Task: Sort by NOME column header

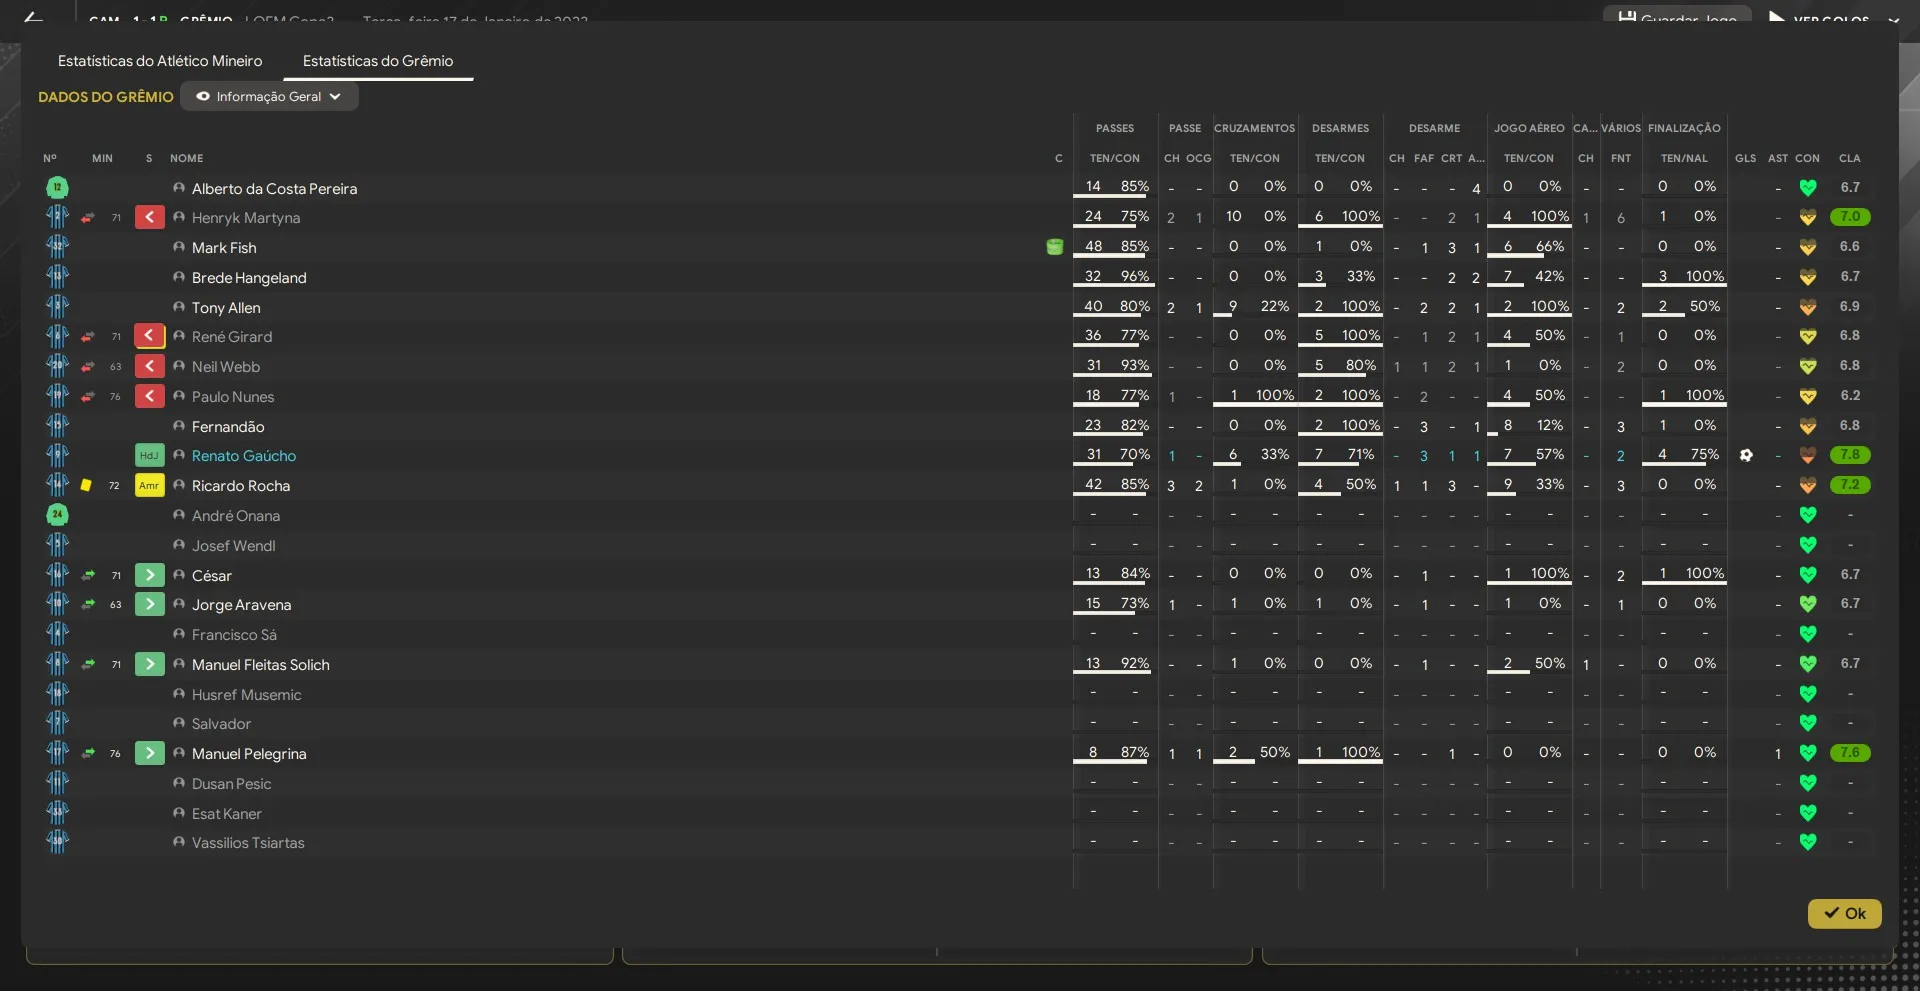Action: [186, 158]
